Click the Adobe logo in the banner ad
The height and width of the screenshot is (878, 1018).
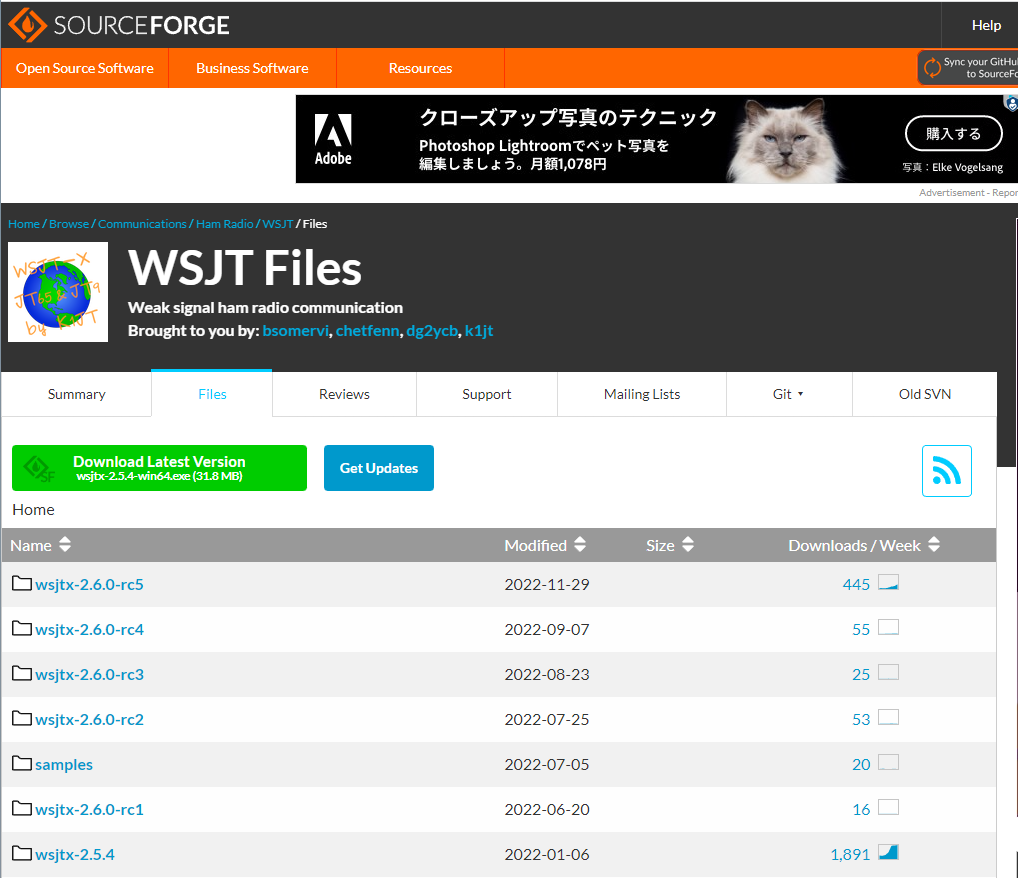[x=333, y=133]
